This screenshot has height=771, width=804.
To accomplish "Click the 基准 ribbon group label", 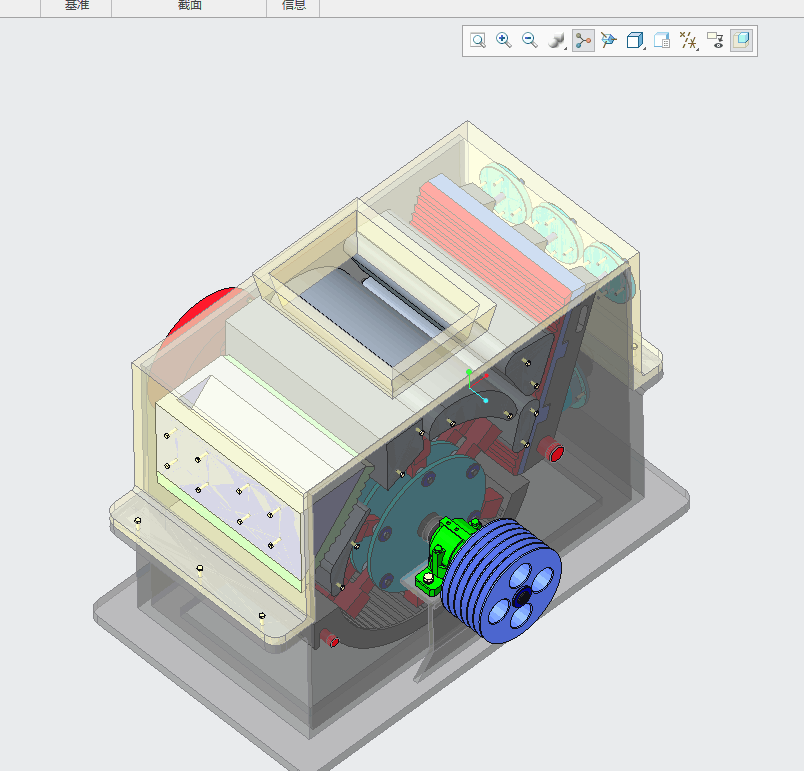I will [77, 5].
